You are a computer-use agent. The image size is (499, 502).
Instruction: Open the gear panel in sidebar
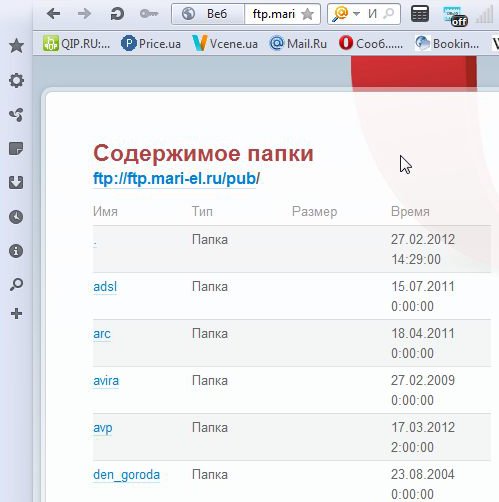coord(16,81)
